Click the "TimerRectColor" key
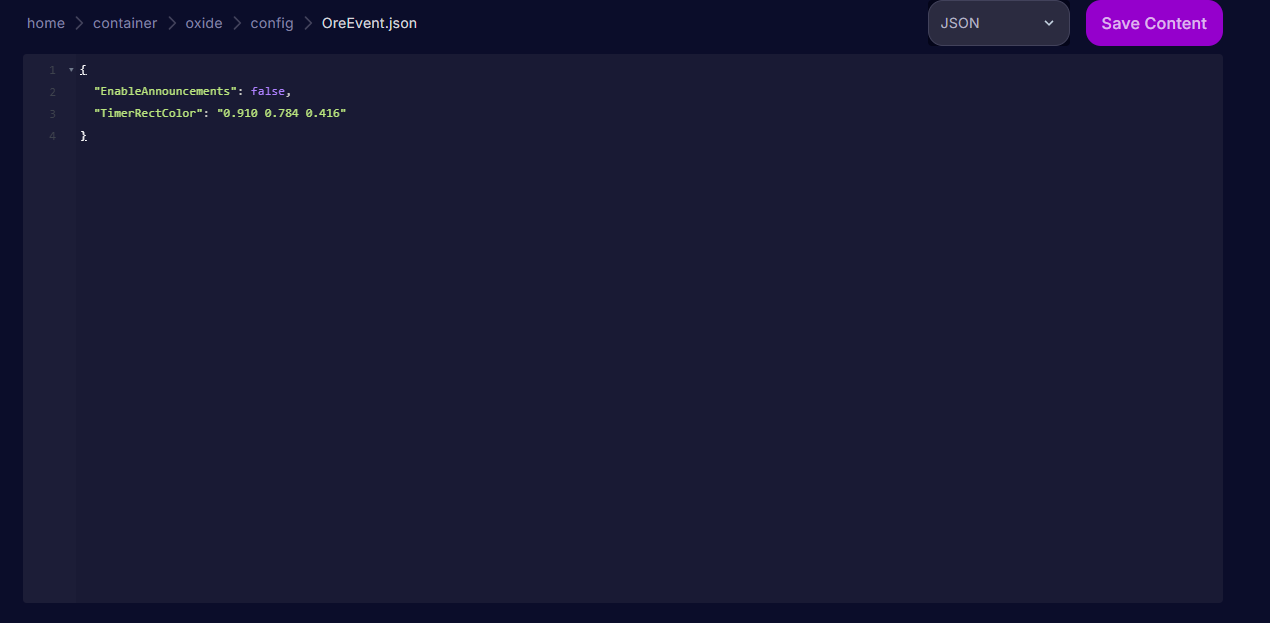 (148, 114)
